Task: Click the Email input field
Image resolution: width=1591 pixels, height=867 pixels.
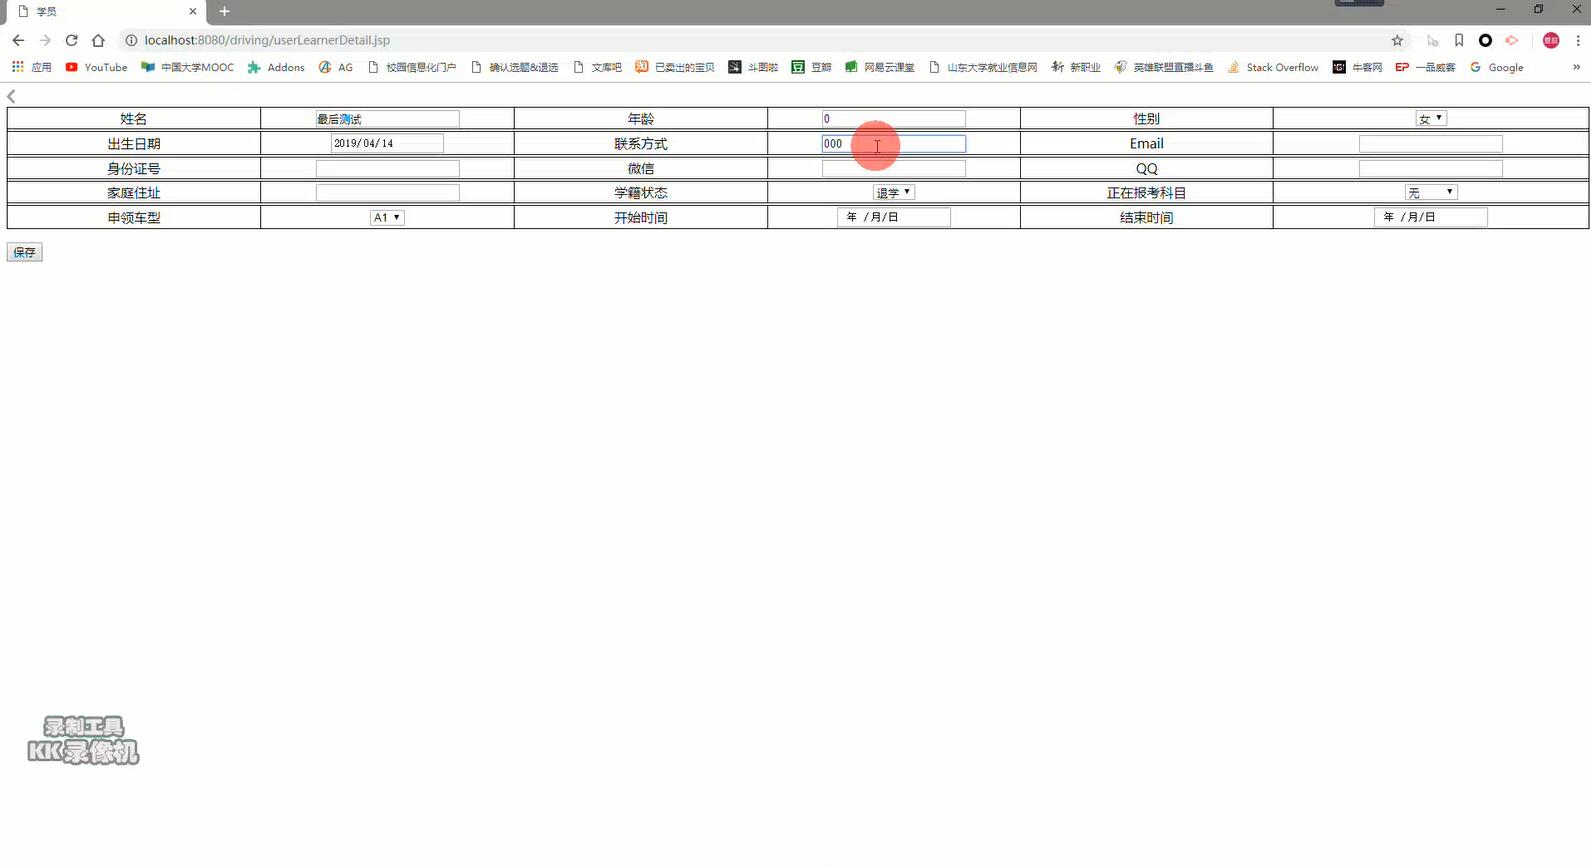Action: pos(1430,144)
